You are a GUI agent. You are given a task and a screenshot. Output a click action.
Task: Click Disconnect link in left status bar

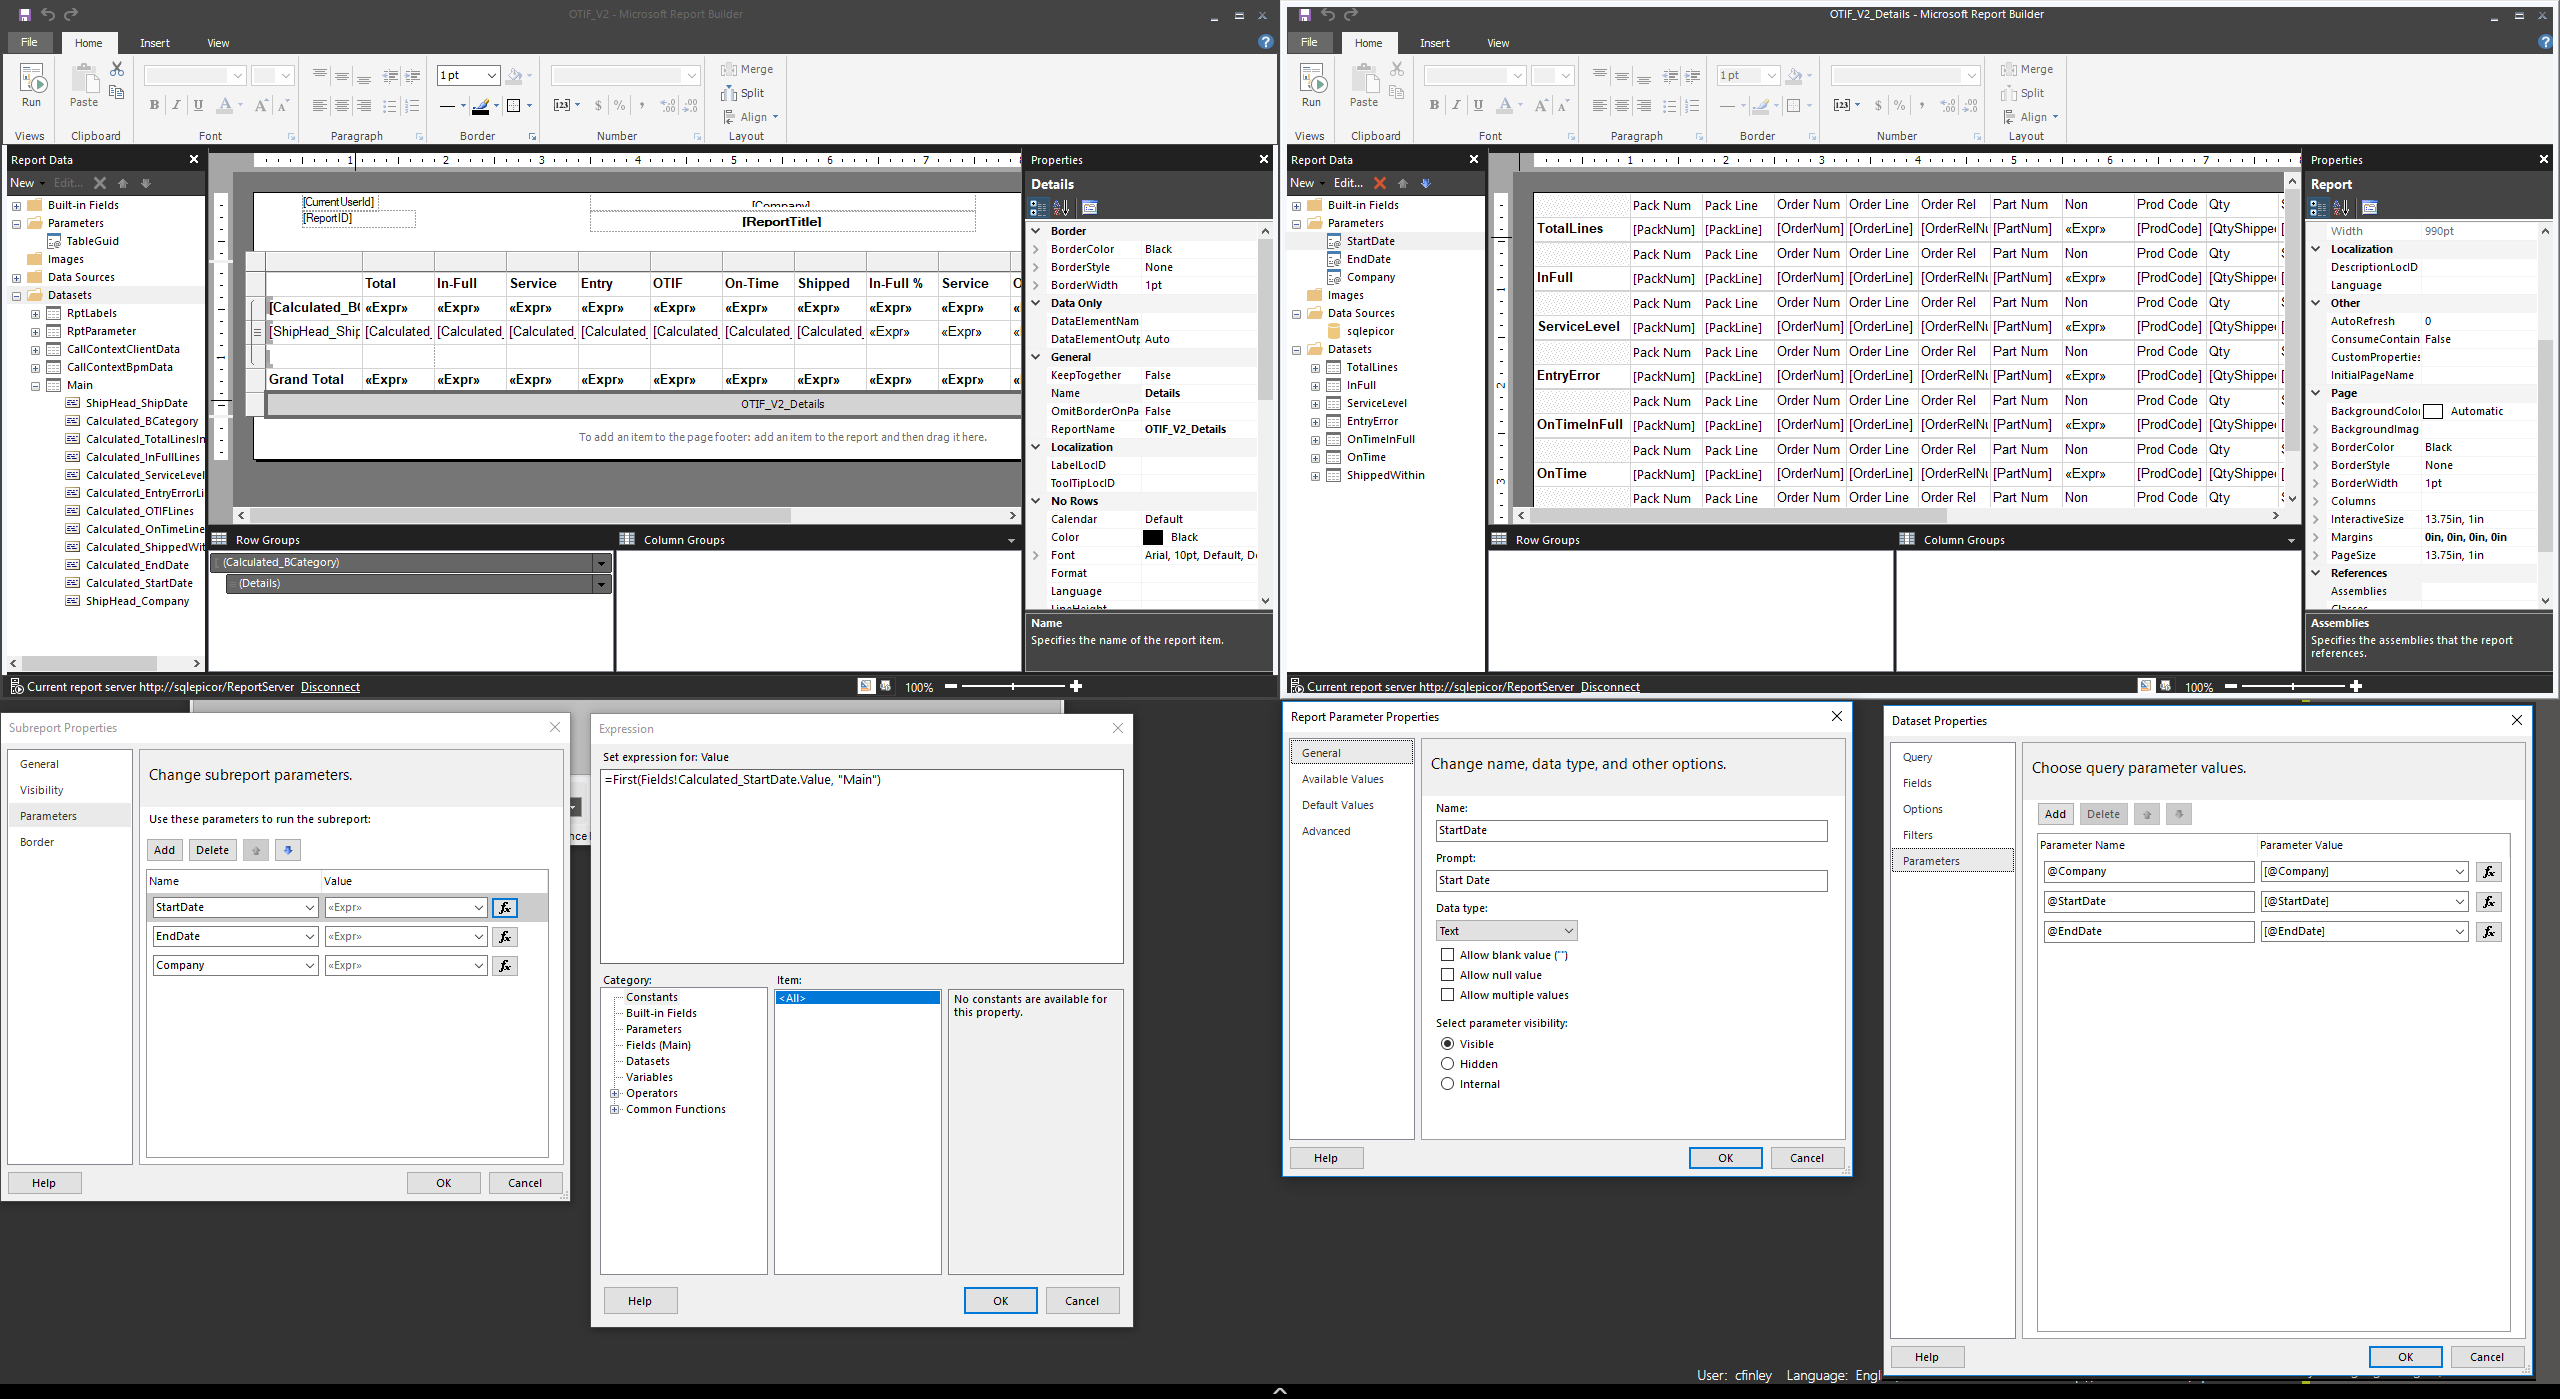tap(330, 687)
